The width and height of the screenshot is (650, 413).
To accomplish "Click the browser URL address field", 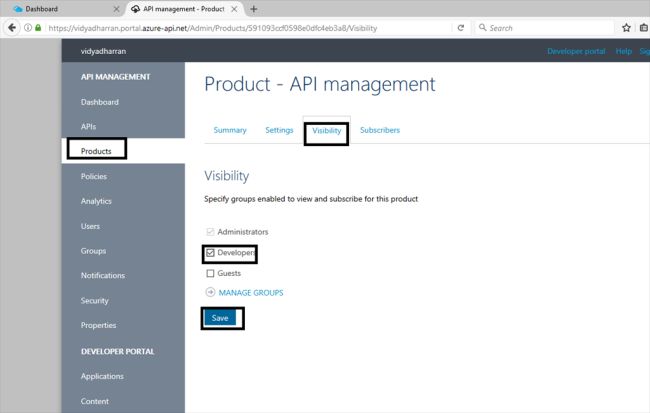I will (249, 28).
